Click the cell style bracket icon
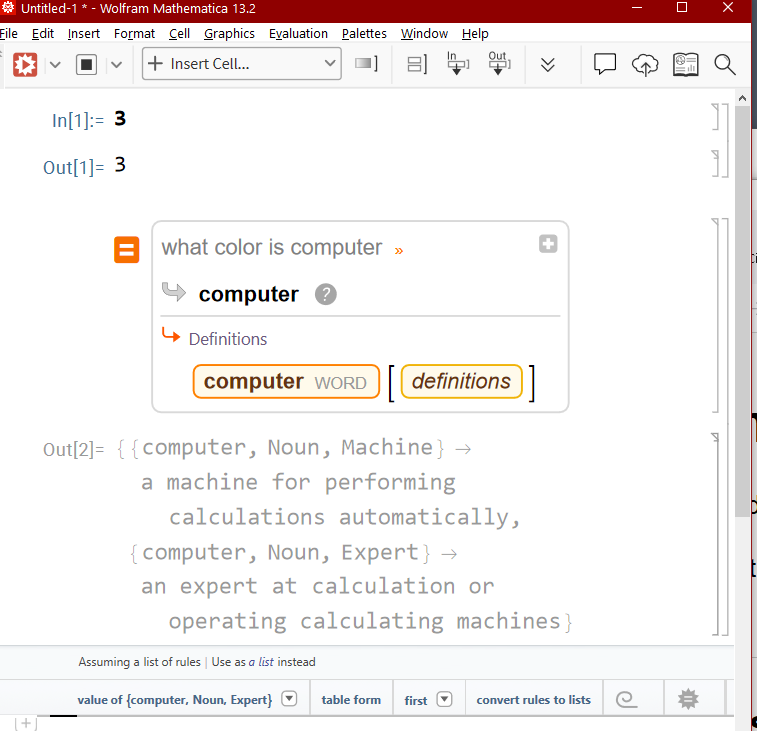The image size is (757, 731). pos(366,63)
